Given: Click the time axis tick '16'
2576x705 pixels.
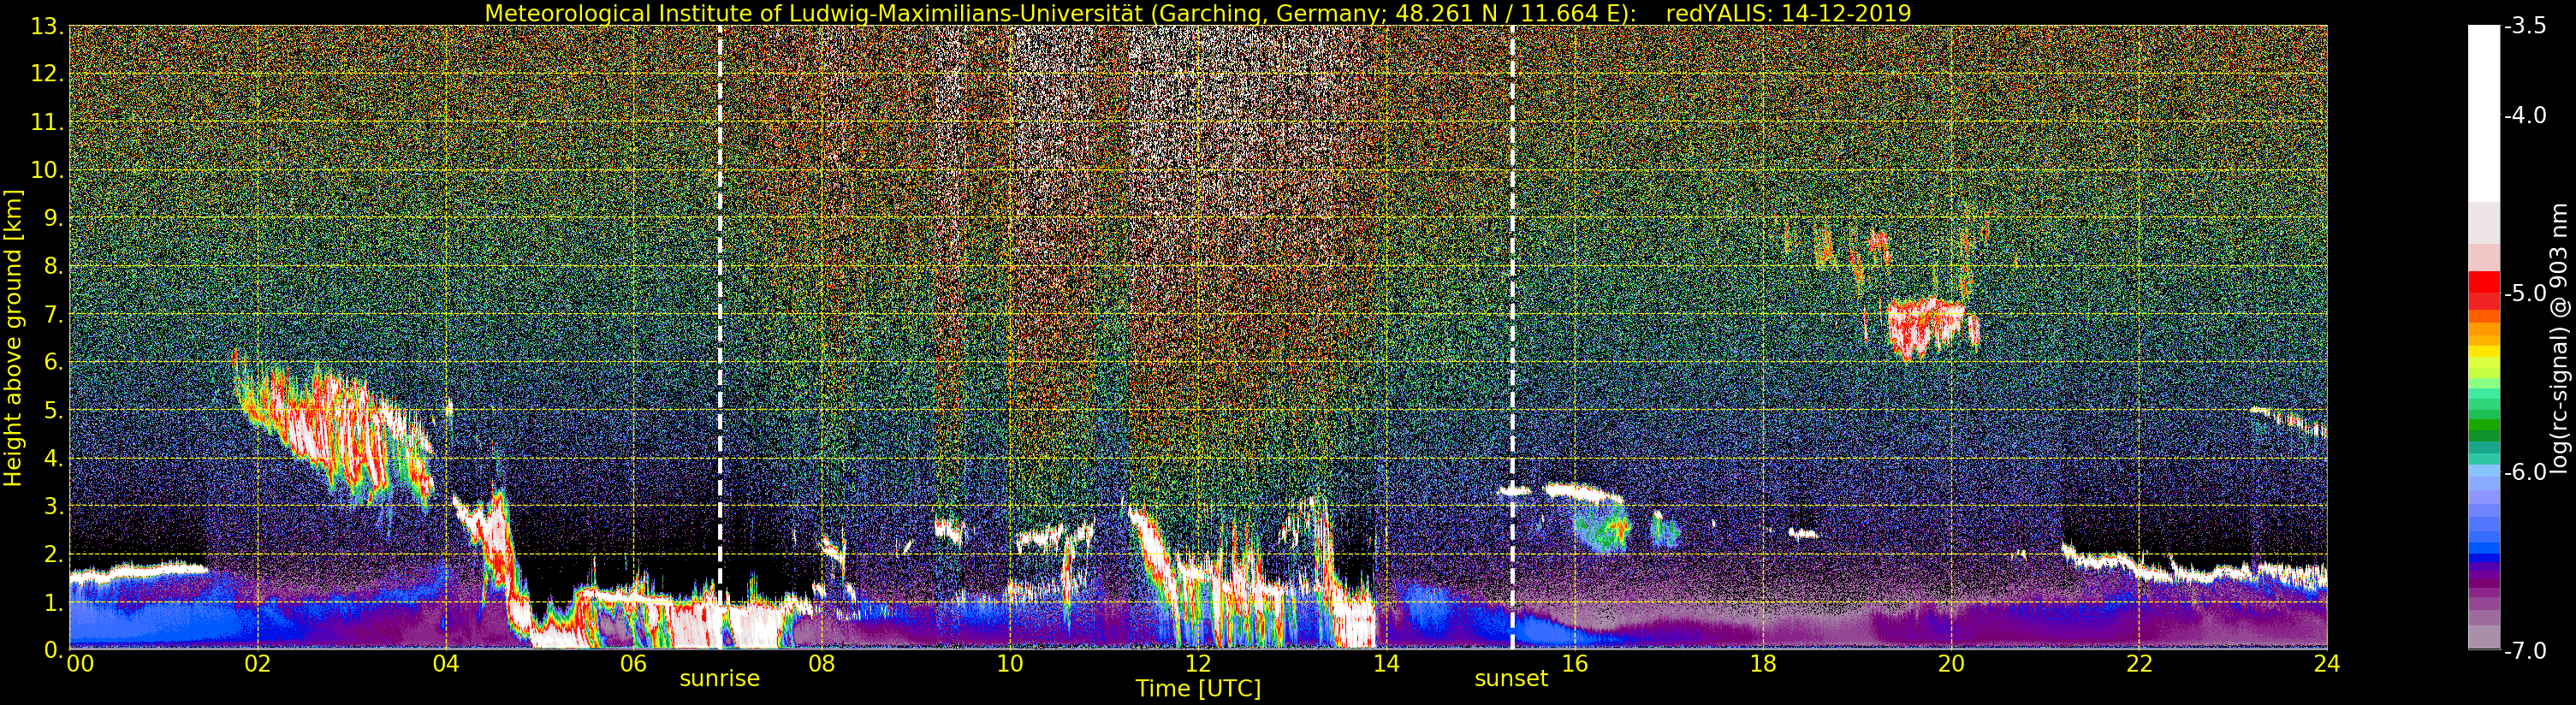Looking at the screenshot, I should tap(1574, 664).
